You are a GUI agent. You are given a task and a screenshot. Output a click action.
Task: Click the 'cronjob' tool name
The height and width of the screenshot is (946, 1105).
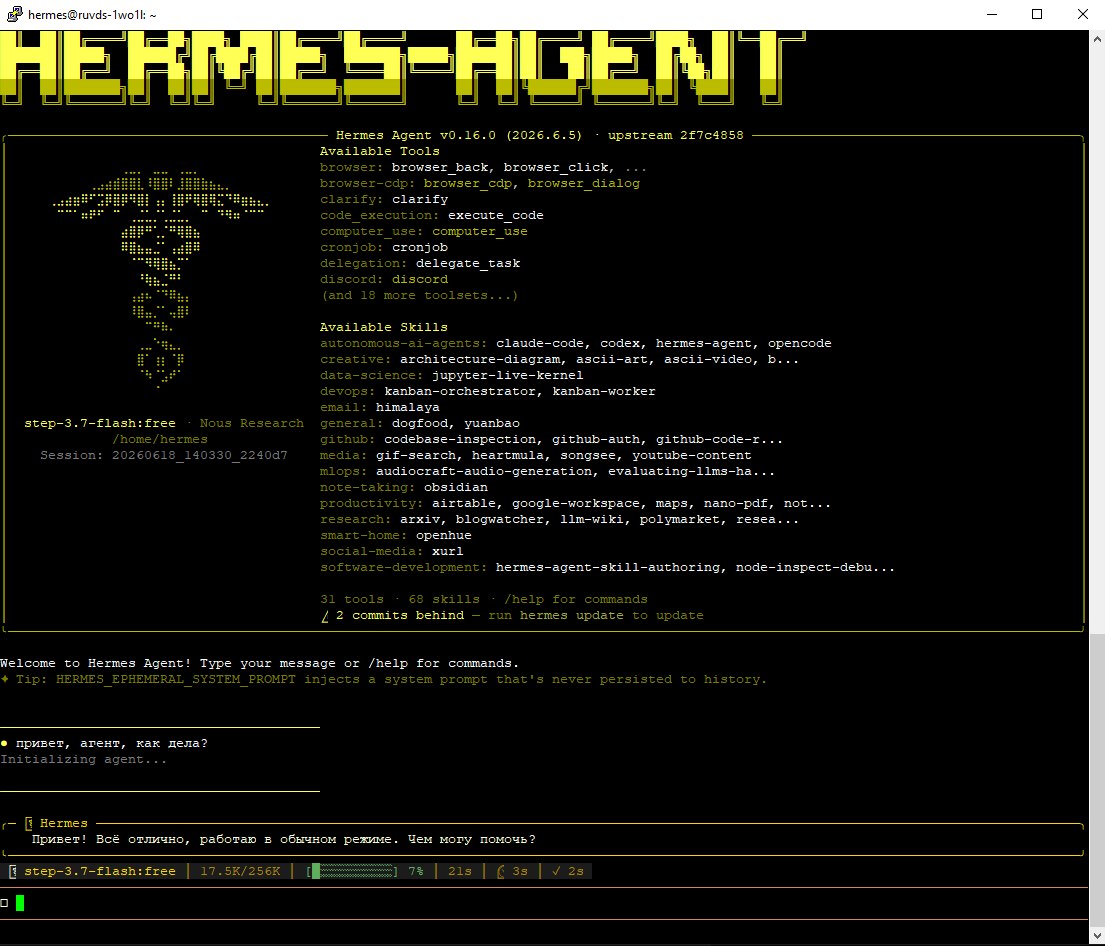(x=420, y=247)
